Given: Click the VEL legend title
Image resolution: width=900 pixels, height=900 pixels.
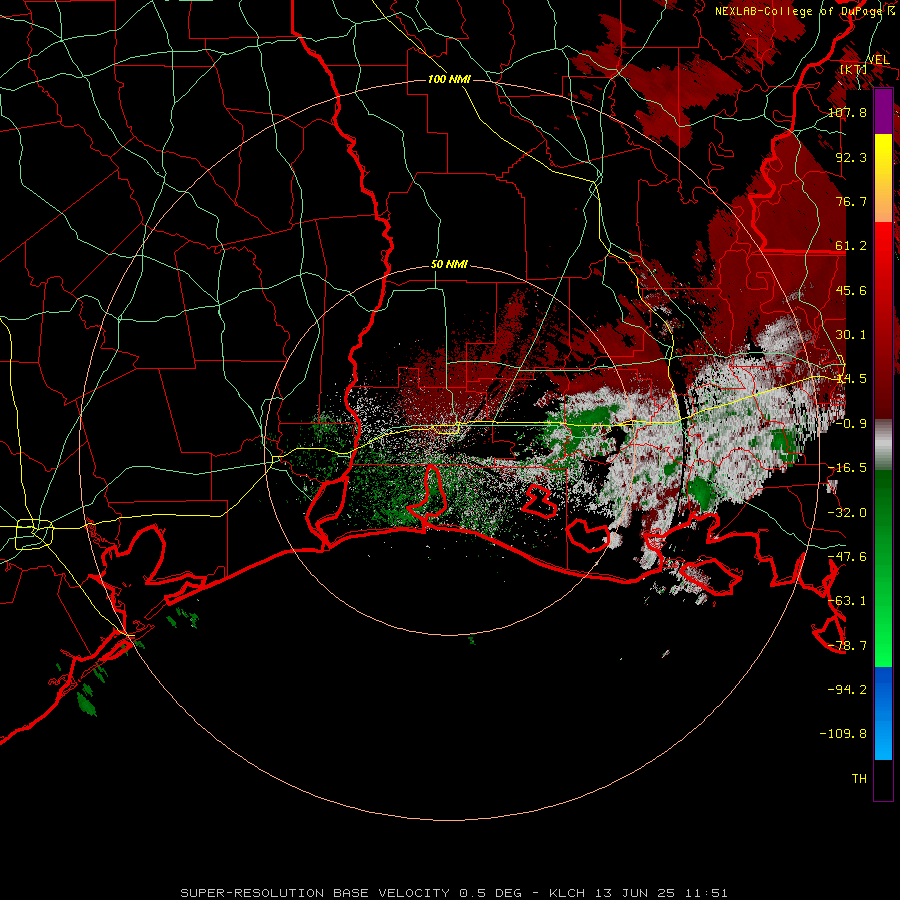Looking at the screenshot, I should [878, 60].
